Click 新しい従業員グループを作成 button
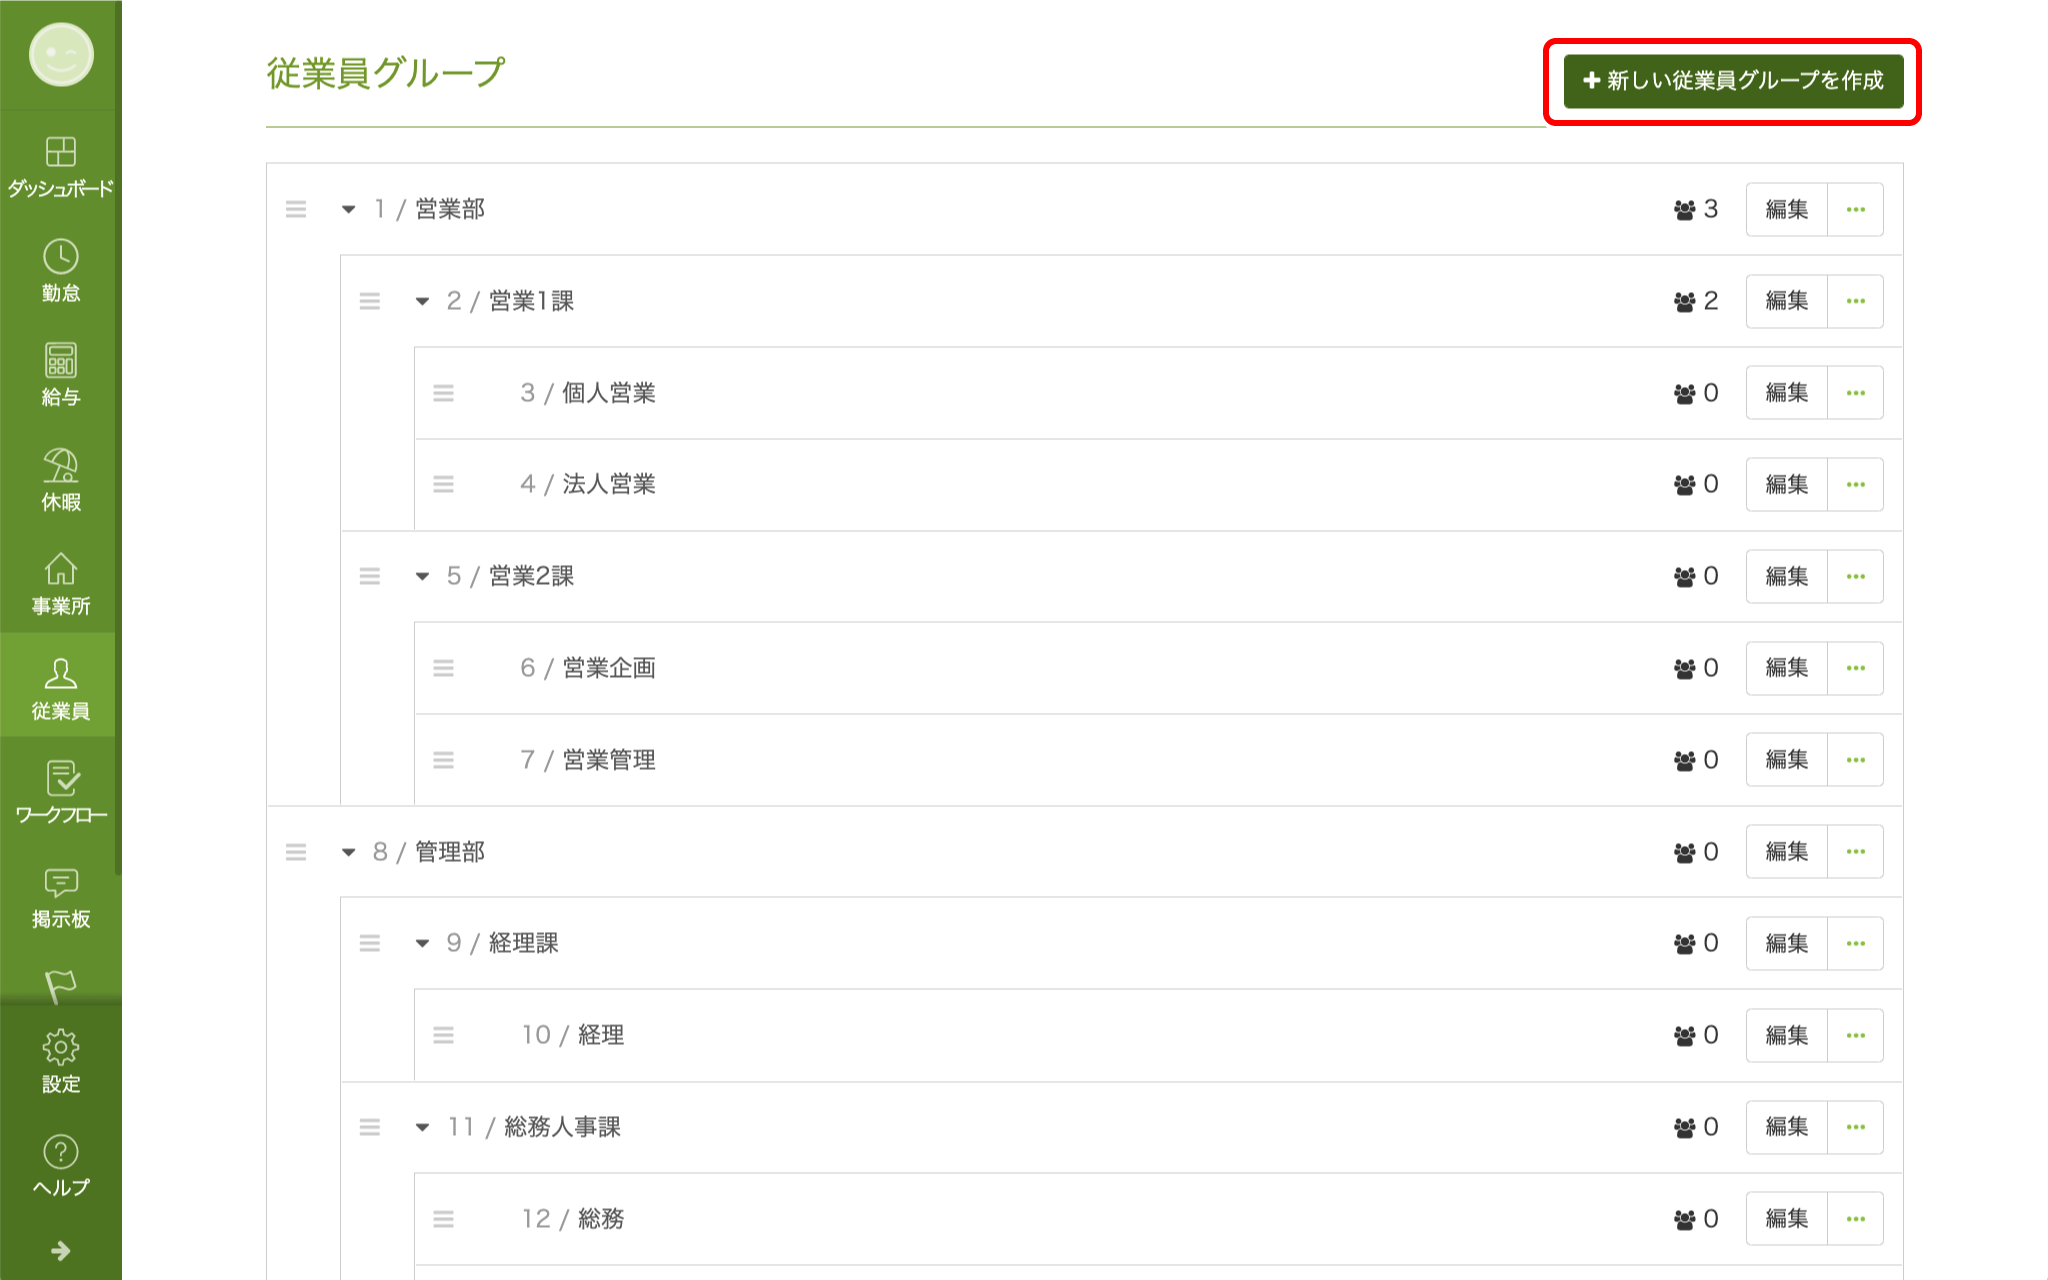Screen dimensions: 2048x1280 click(x=1733, y=81)
